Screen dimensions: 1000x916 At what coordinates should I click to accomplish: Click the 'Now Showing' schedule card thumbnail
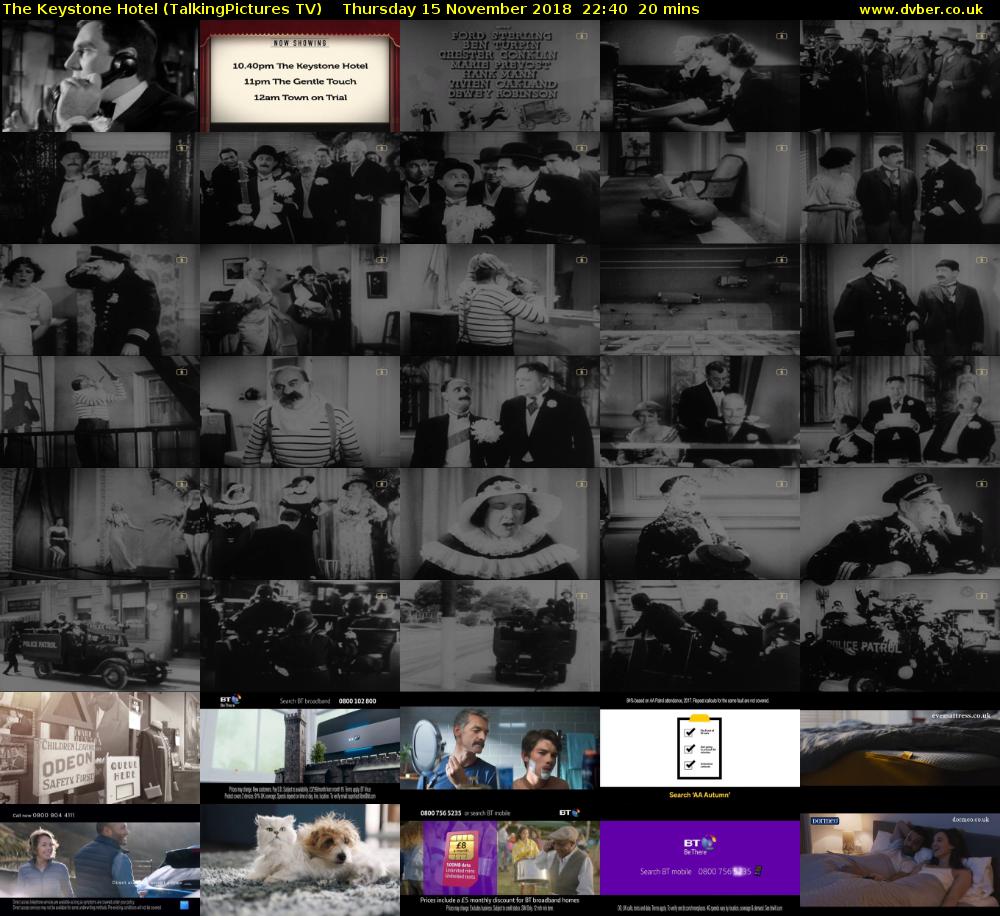[300, 76]
